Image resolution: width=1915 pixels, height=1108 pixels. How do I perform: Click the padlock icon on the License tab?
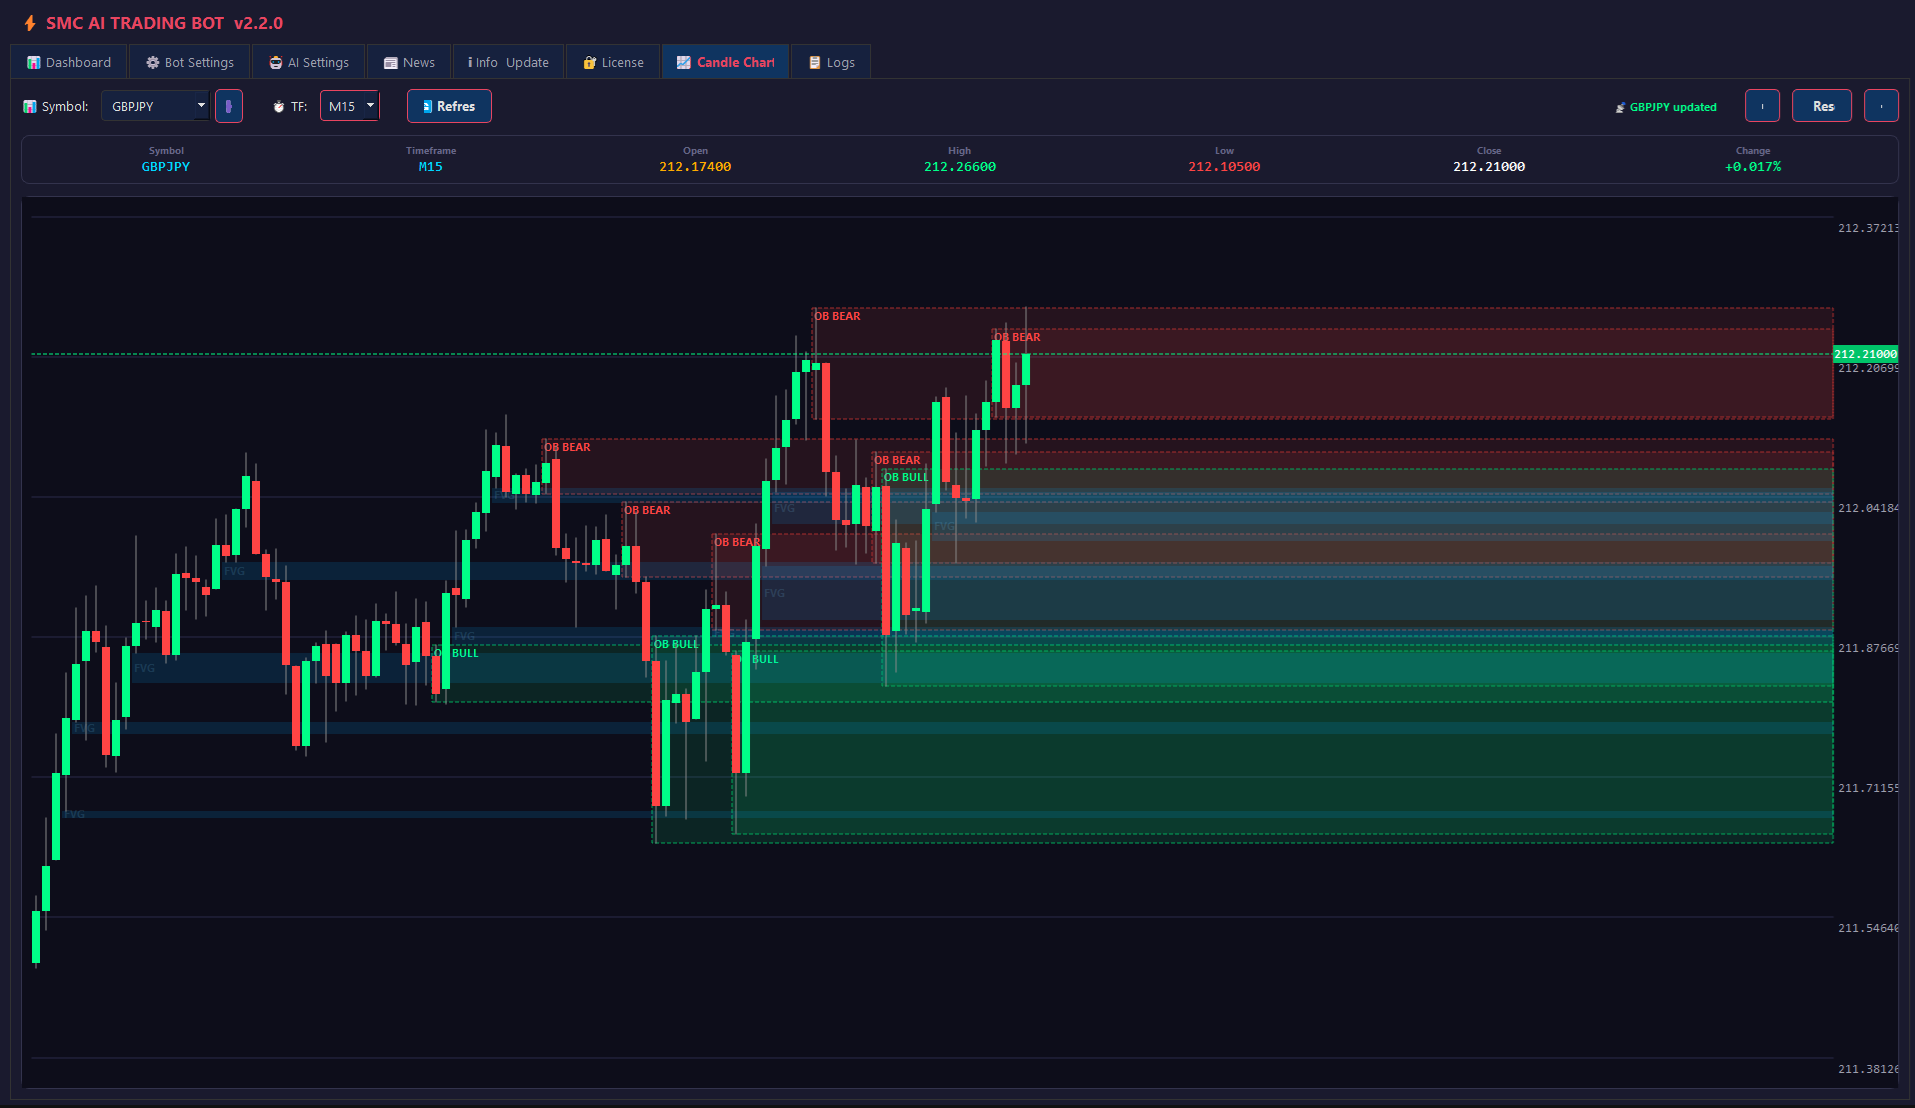(x=589, y=62)
